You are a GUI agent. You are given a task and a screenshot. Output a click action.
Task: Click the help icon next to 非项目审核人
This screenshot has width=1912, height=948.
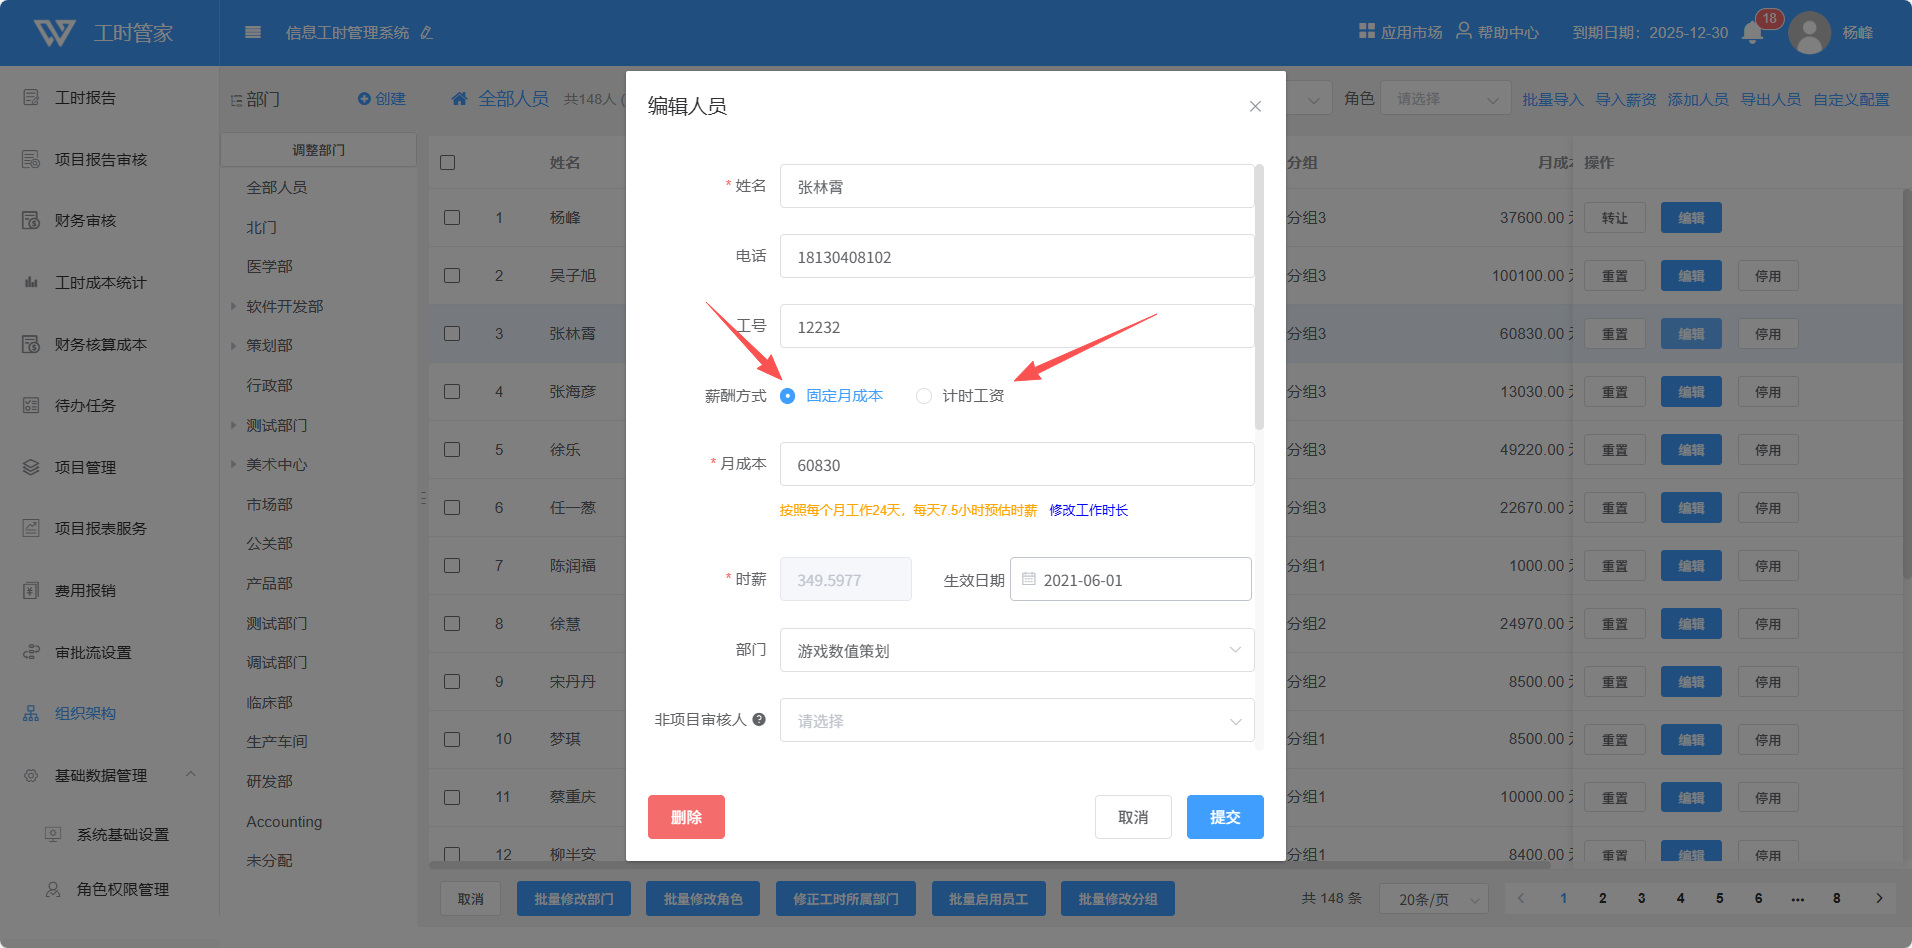coord(759,720)
